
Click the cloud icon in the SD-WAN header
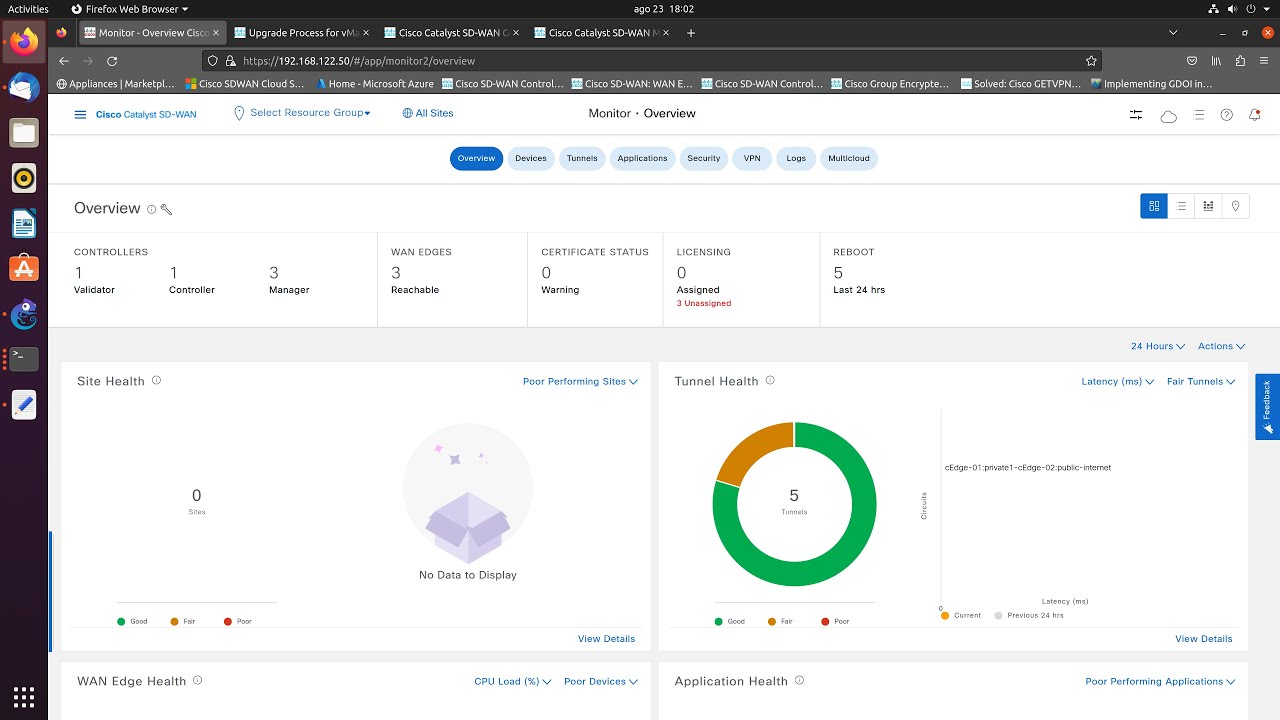point(1168,116)
